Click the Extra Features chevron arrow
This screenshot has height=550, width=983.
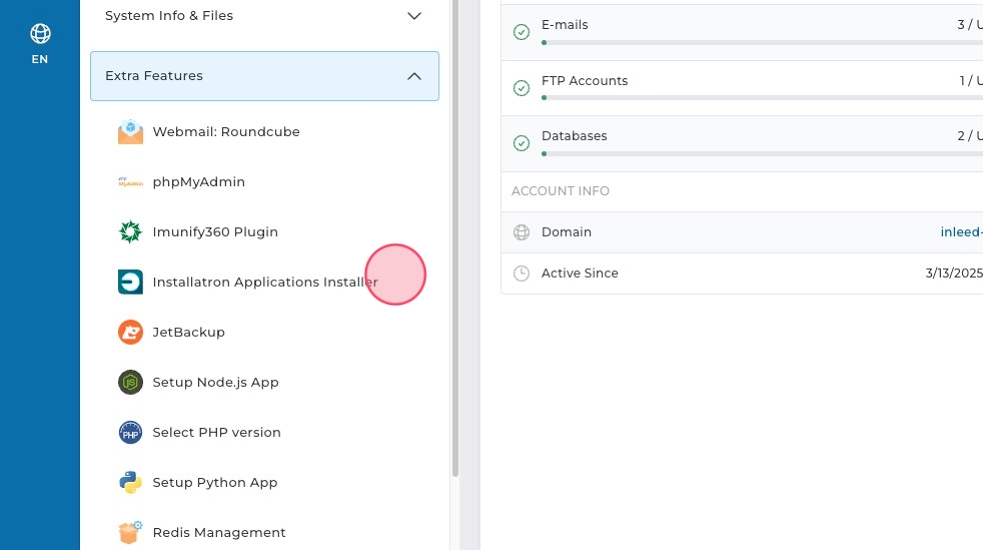[414, 76]
